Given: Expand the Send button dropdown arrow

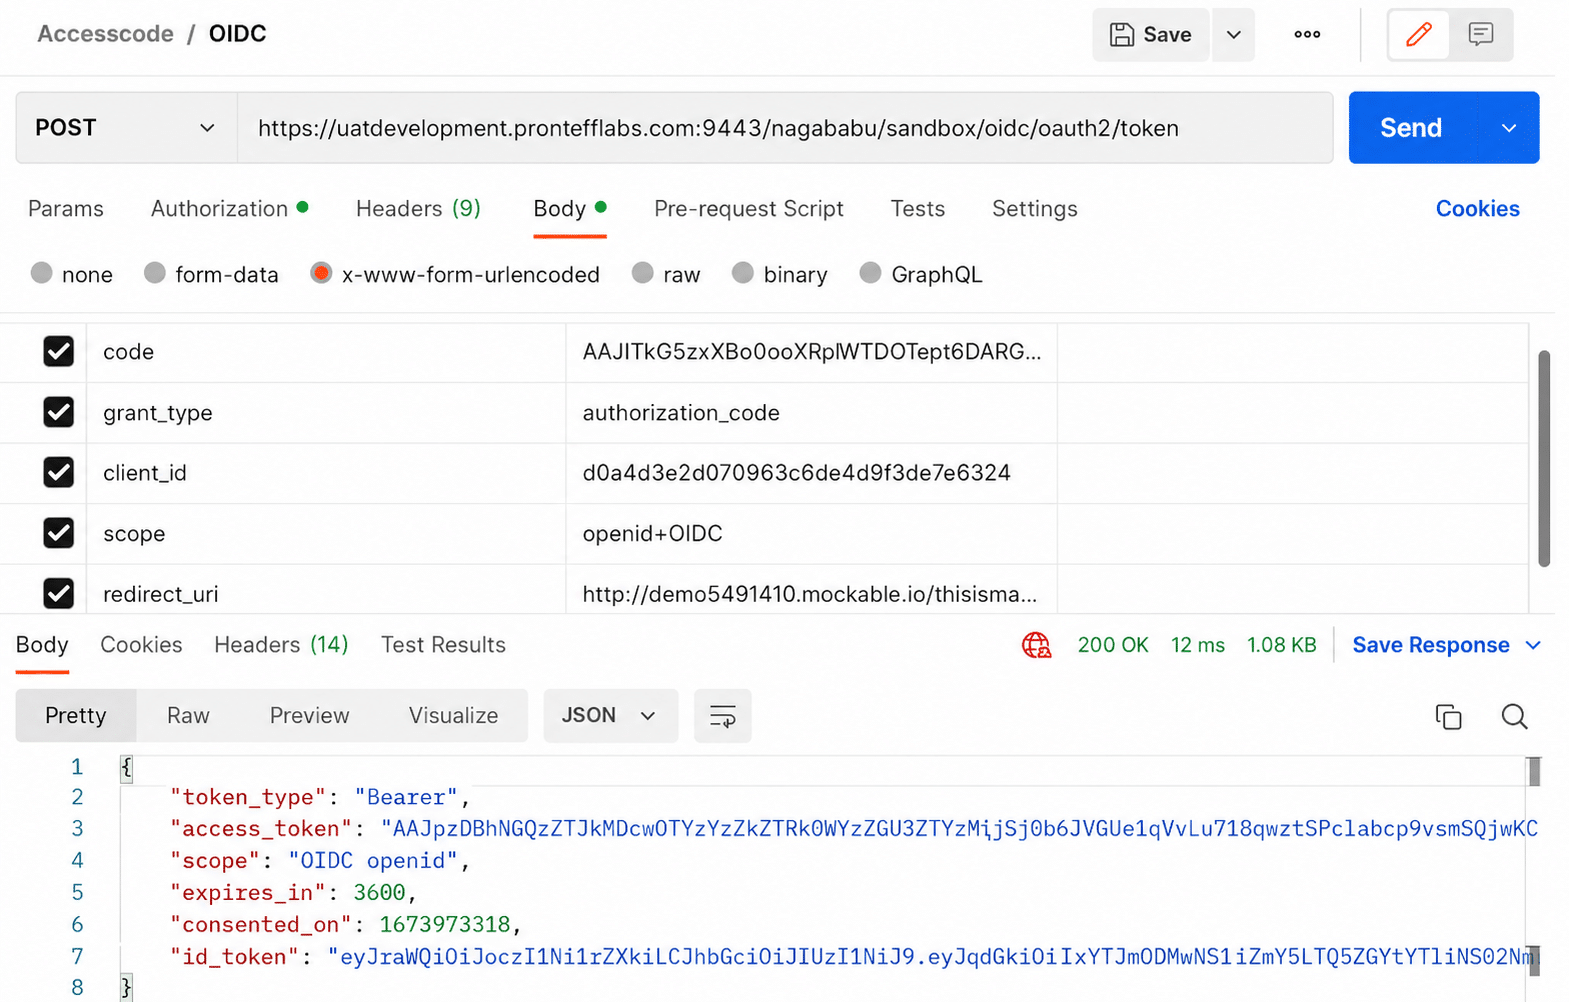Looking at the screenshot, I should point(1509,128).
